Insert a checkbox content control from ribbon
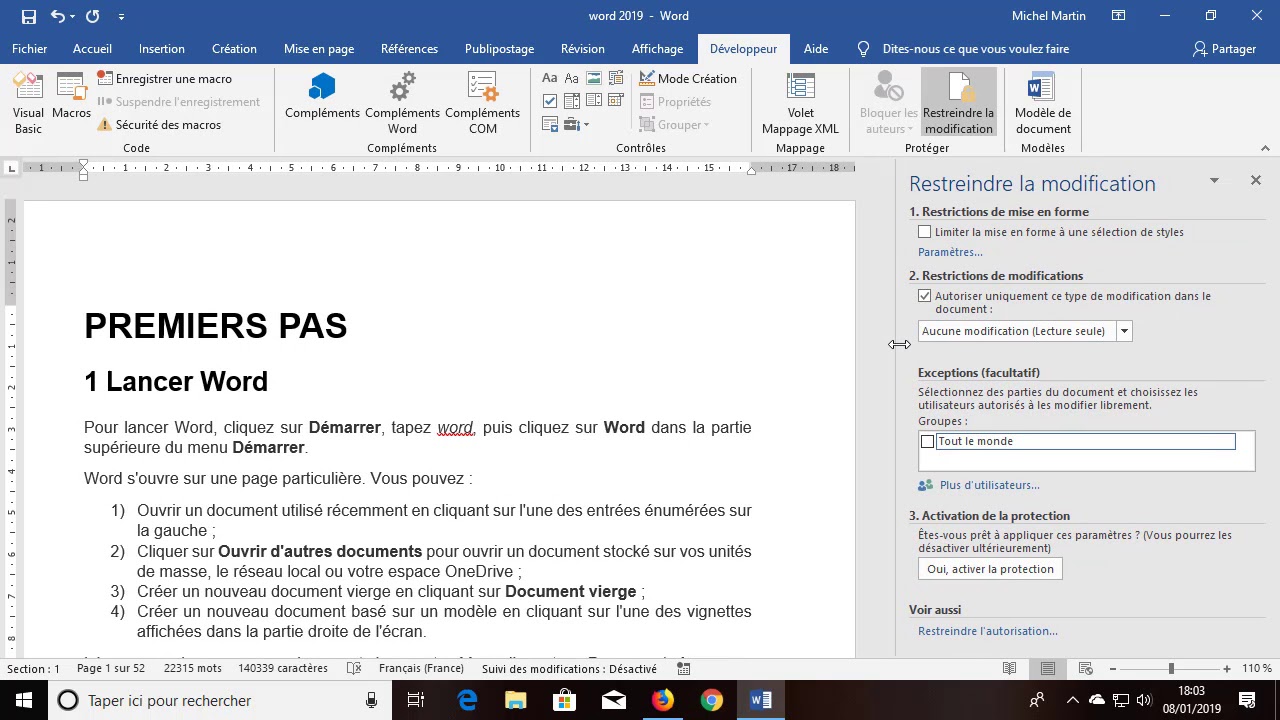The height and width of the screenshot is (720, 1280). 550,101
